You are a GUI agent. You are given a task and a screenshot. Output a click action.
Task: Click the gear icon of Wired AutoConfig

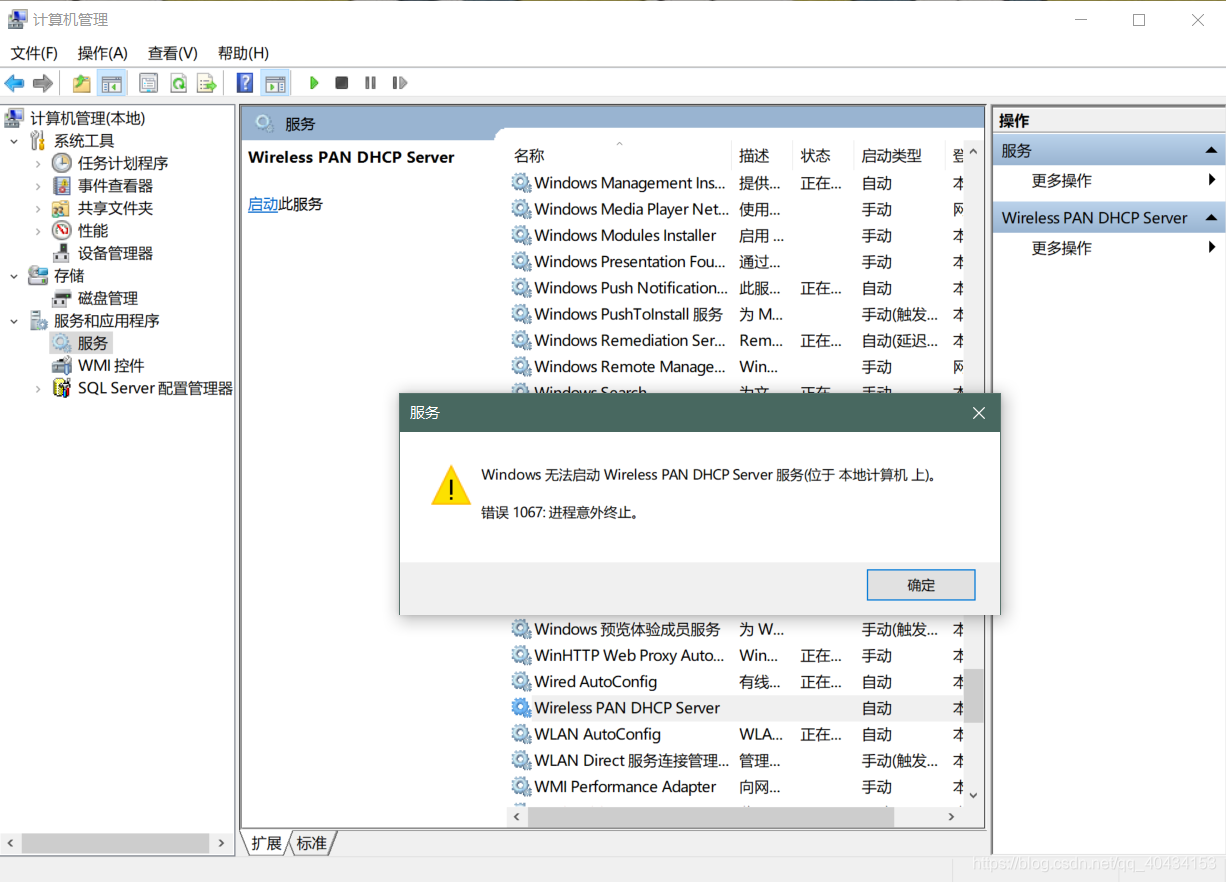(521, 682)
